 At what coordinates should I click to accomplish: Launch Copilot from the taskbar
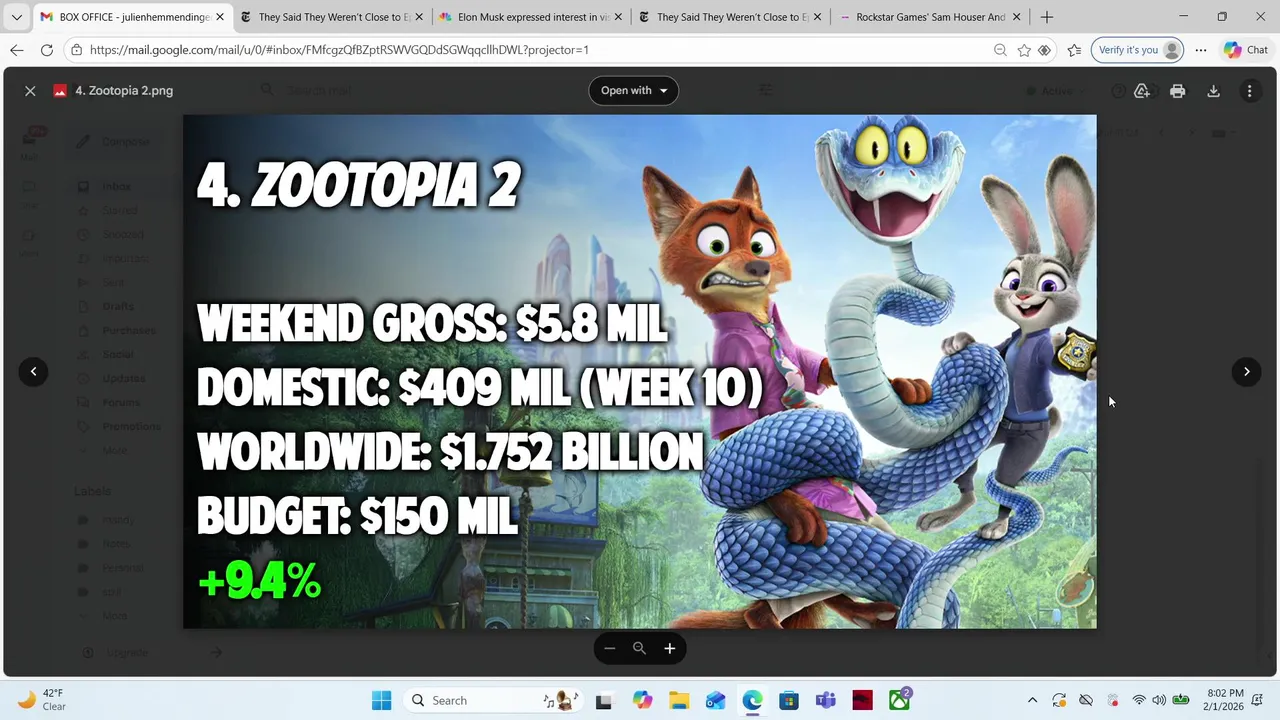[x=642, y=700]
